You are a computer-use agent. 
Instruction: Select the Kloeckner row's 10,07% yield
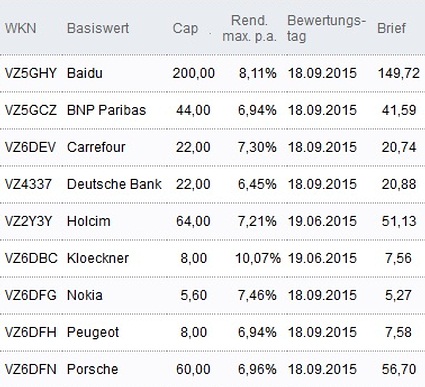pyautogui.click(x=258, y=258)
